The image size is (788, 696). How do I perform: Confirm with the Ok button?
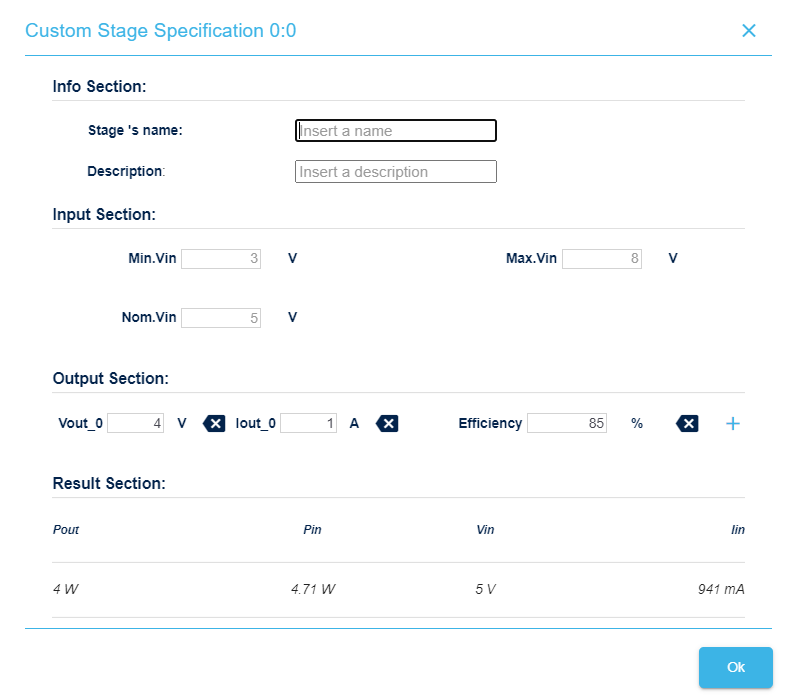[x=736, y=667]
